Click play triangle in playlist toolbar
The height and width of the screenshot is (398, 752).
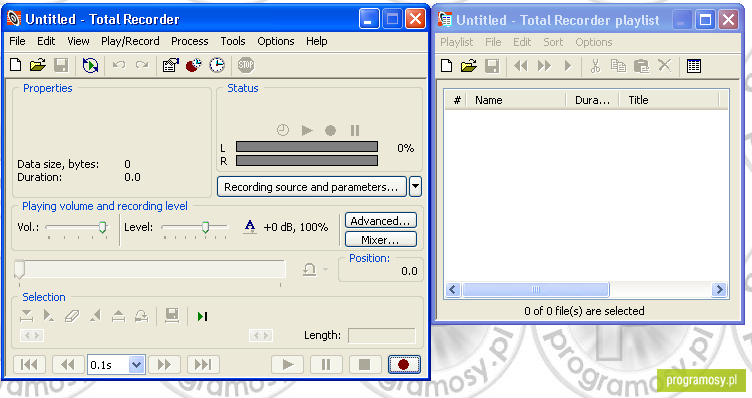(x=568, y=66)
